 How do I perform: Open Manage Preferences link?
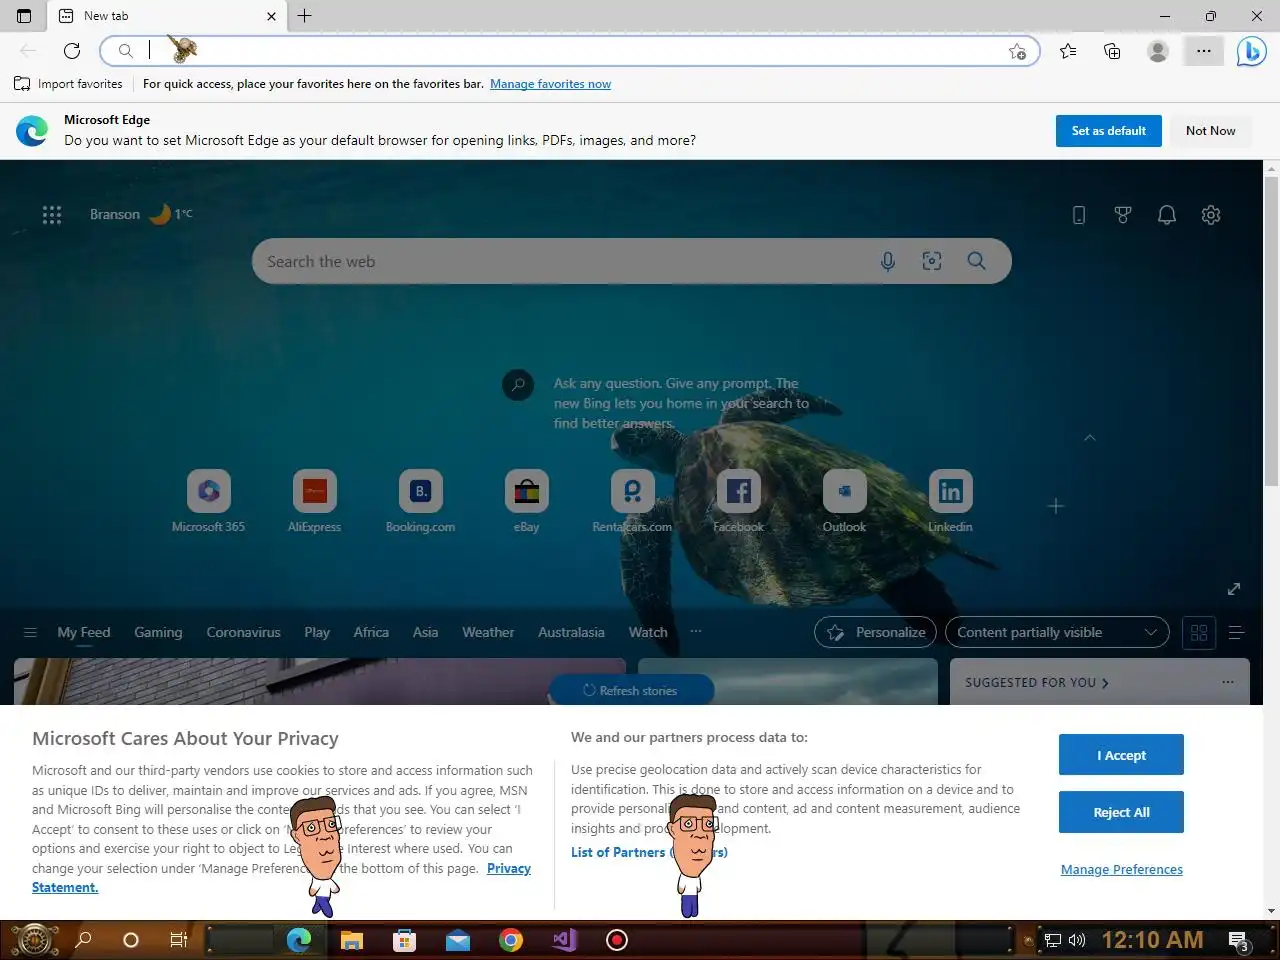1122,869
